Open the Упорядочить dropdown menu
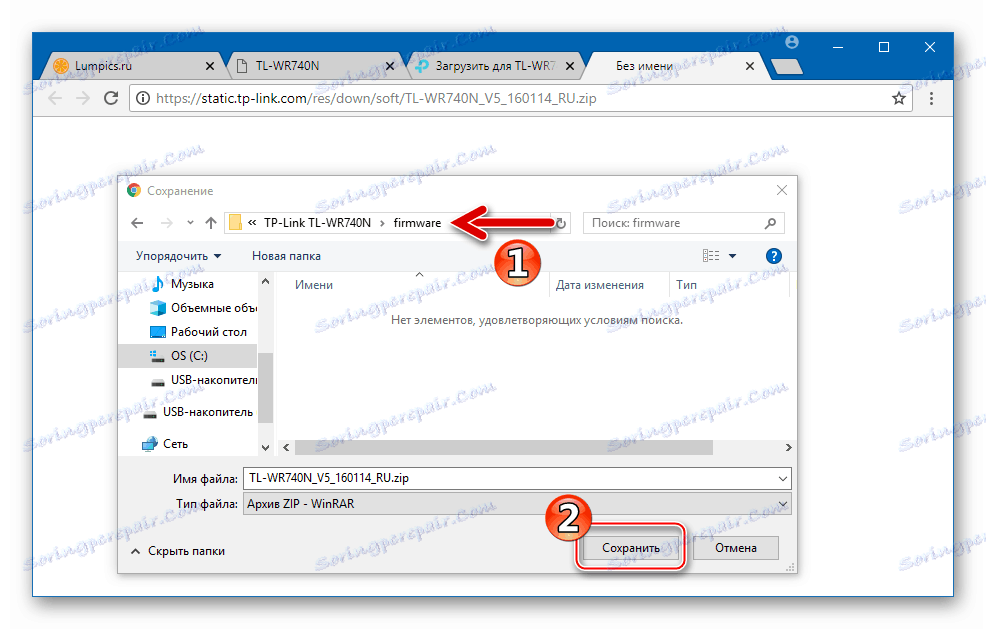 tap(179, 256)
